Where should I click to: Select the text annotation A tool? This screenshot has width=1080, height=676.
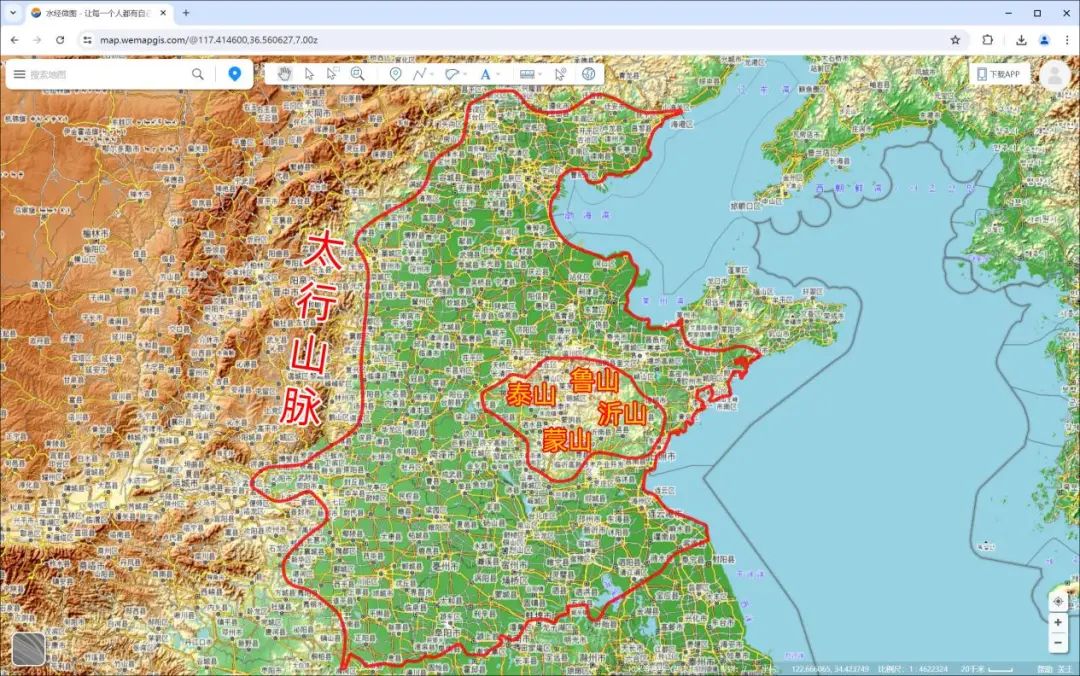485,74
